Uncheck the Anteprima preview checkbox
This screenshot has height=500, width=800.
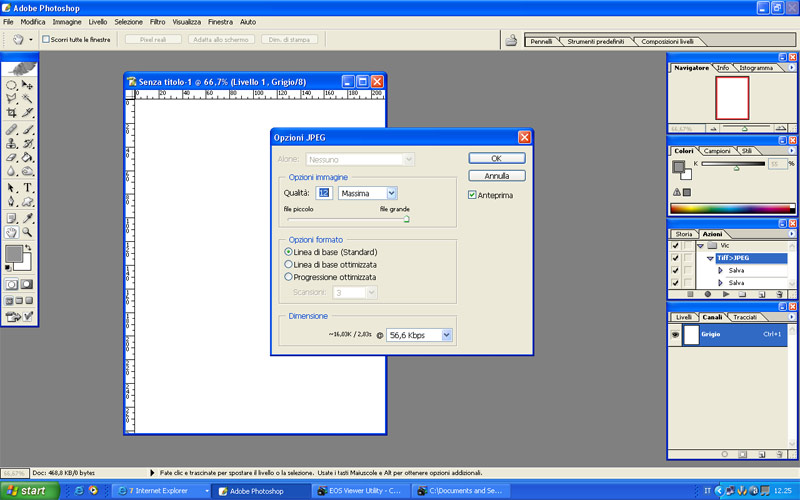pos(473,195)
